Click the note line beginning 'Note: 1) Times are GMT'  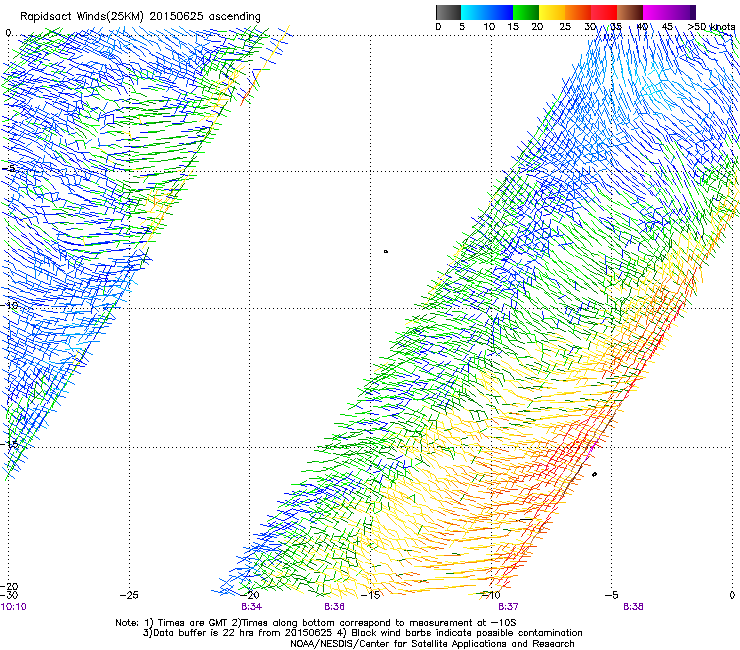click(316, 623)
